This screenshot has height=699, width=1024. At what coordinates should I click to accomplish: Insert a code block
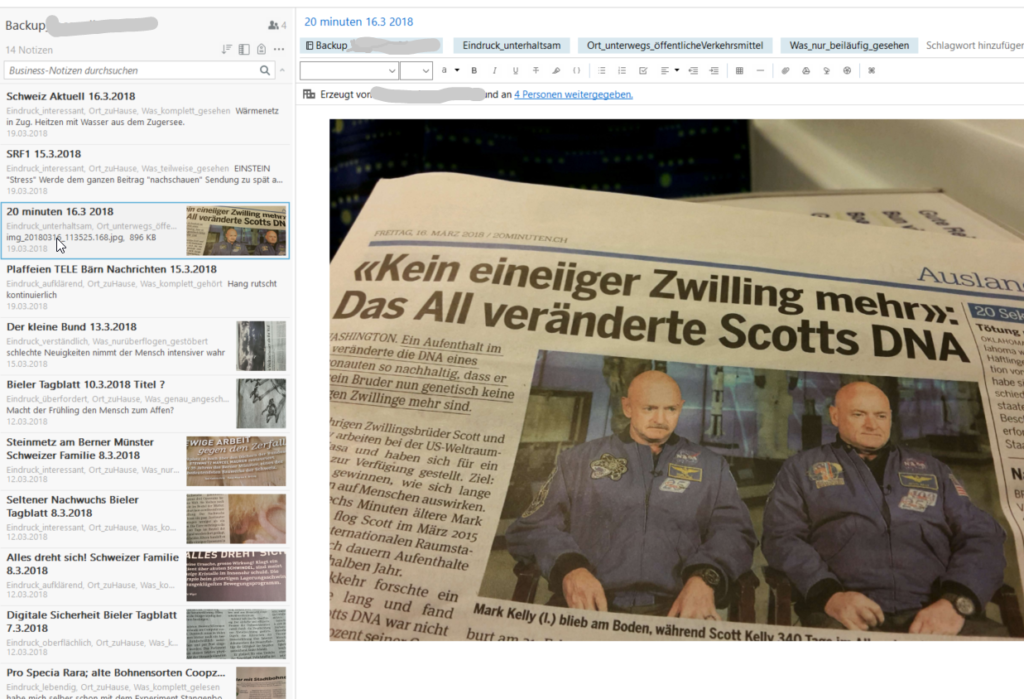576,71
